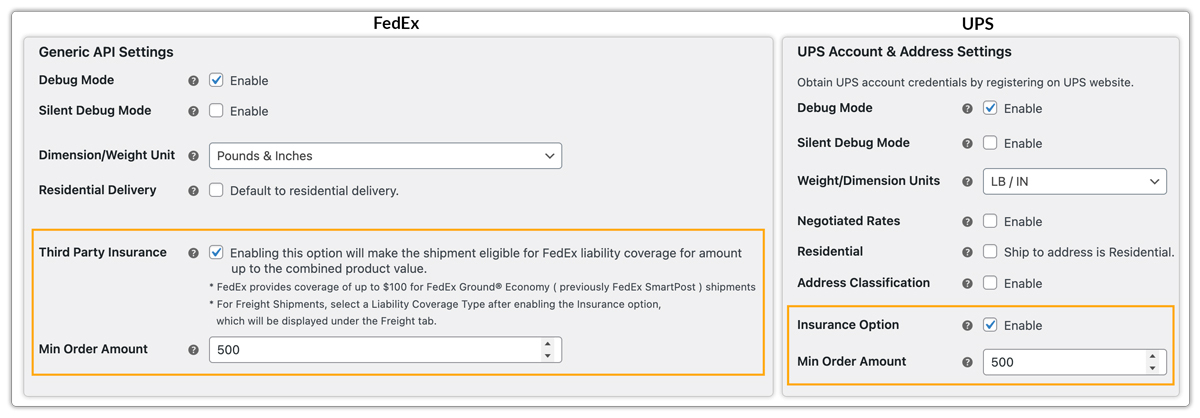Screen dimensions: 1200x418
Task: Click the FedEx Ground Economy coverage note
Action: 482,287
